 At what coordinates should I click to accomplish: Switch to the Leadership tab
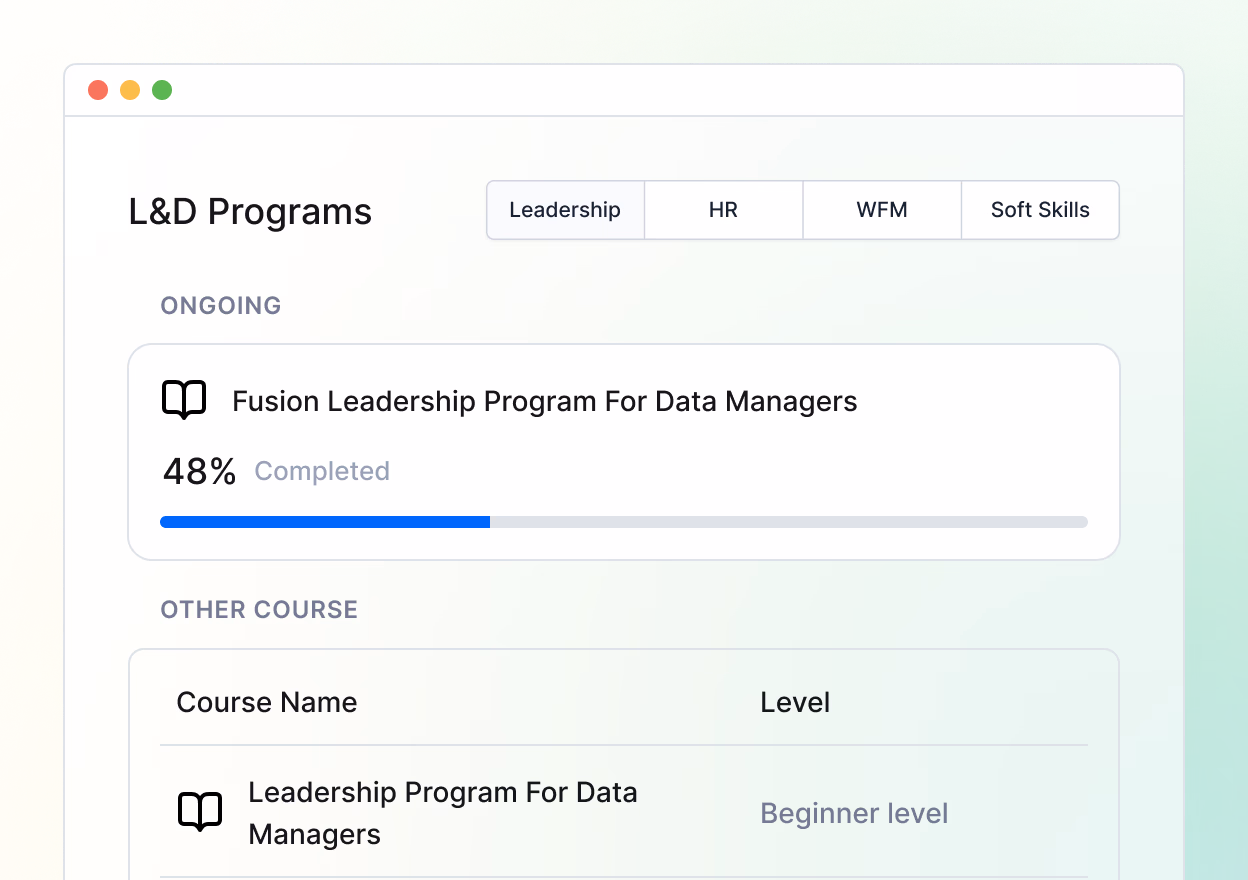(565, 210)
